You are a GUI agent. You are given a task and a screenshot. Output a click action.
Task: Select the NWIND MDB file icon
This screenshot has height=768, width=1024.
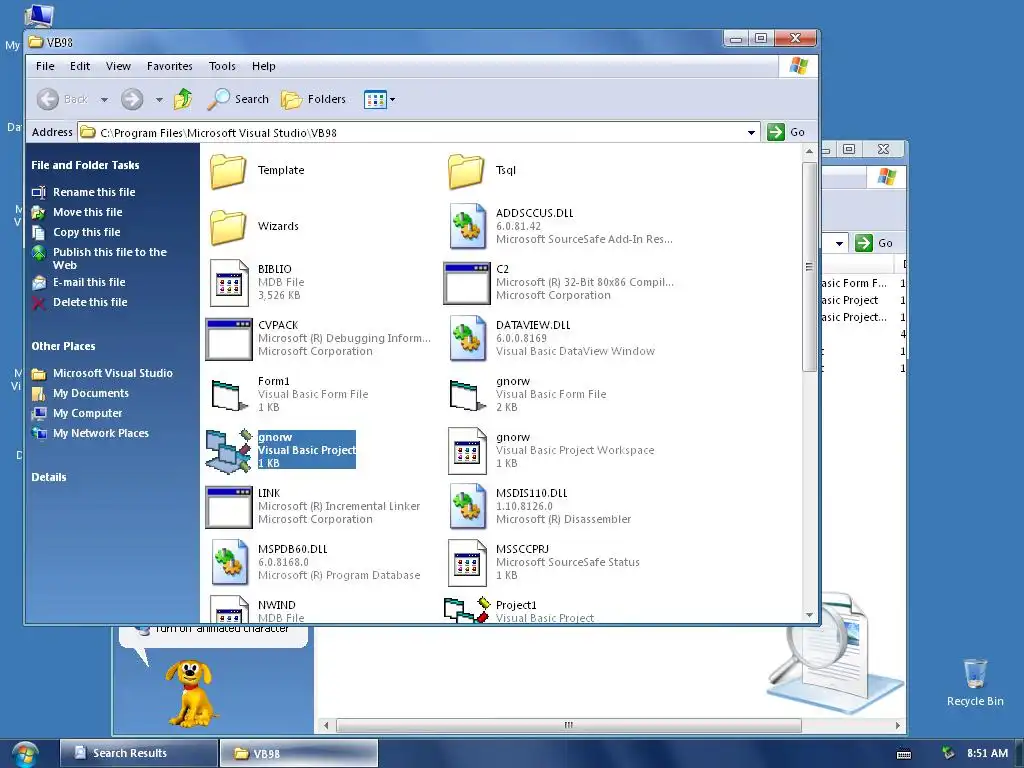(229, 609)
